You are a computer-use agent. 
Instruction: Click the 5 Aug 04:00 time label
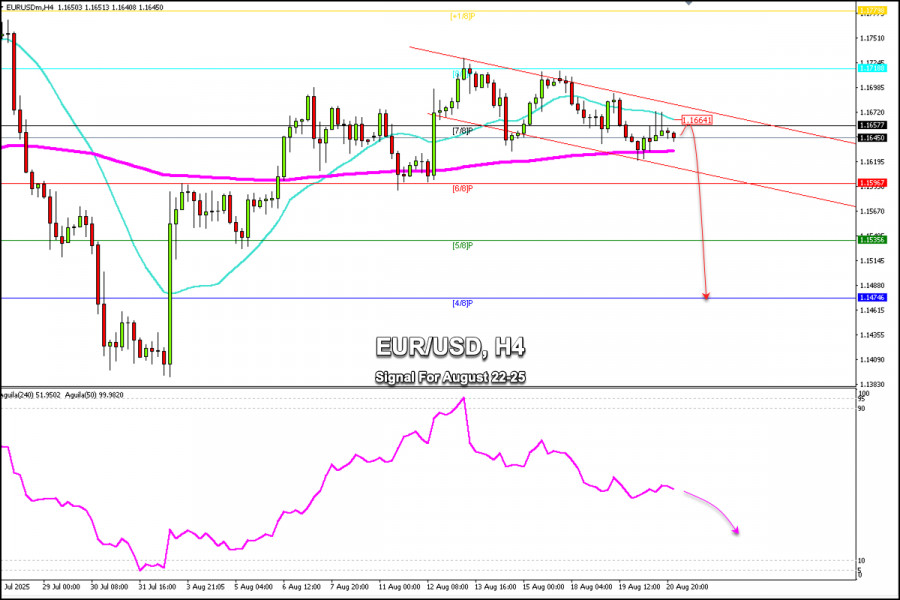pyautogui.click(x=253, y=587)
